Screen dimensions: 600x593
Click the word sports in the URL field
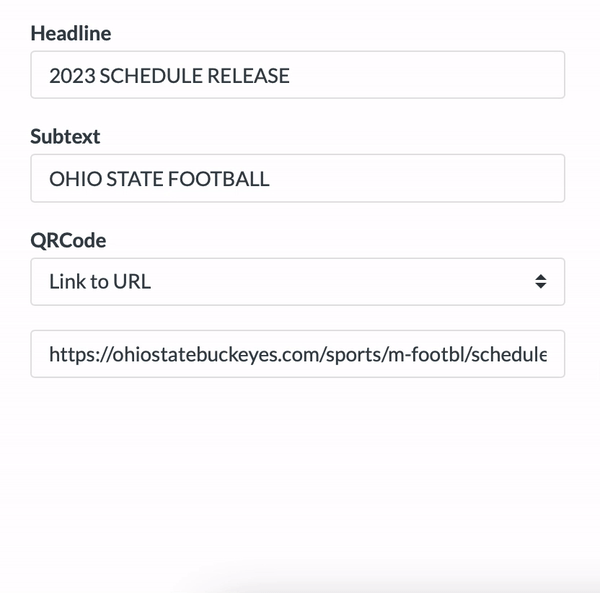pyautogui.click(x=355, y=355)
